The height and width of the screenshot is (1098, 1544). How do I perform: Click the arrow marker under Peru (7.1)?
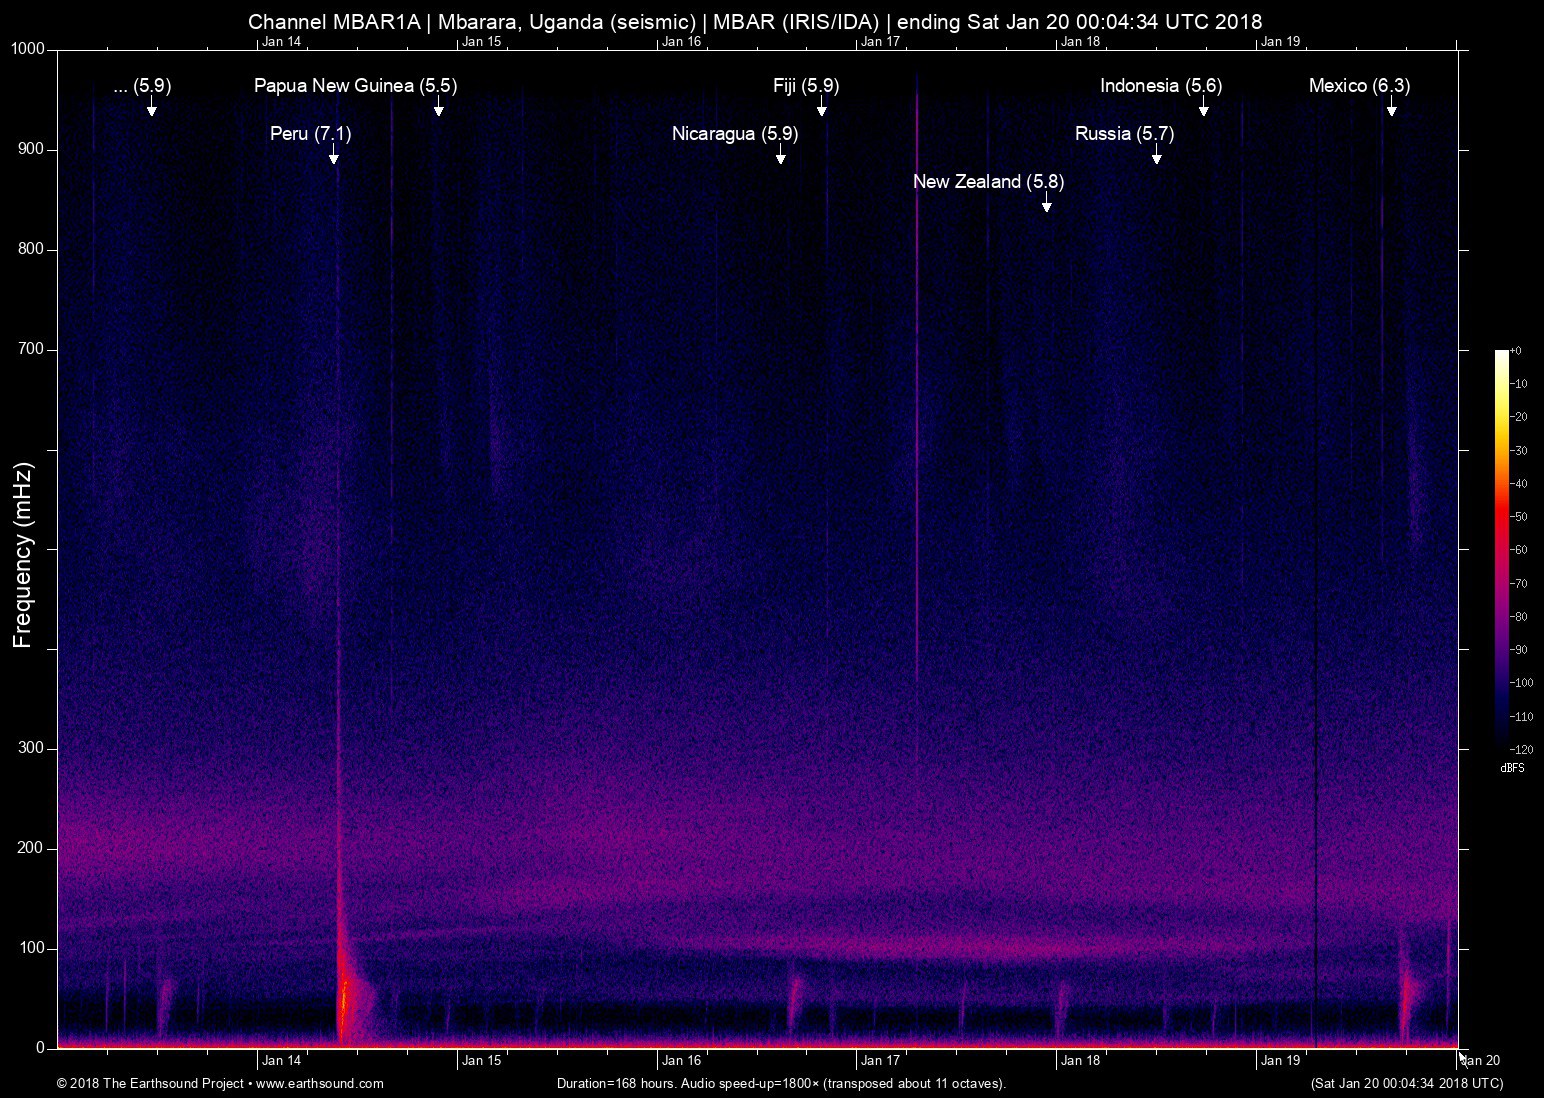tap(333, 156)
